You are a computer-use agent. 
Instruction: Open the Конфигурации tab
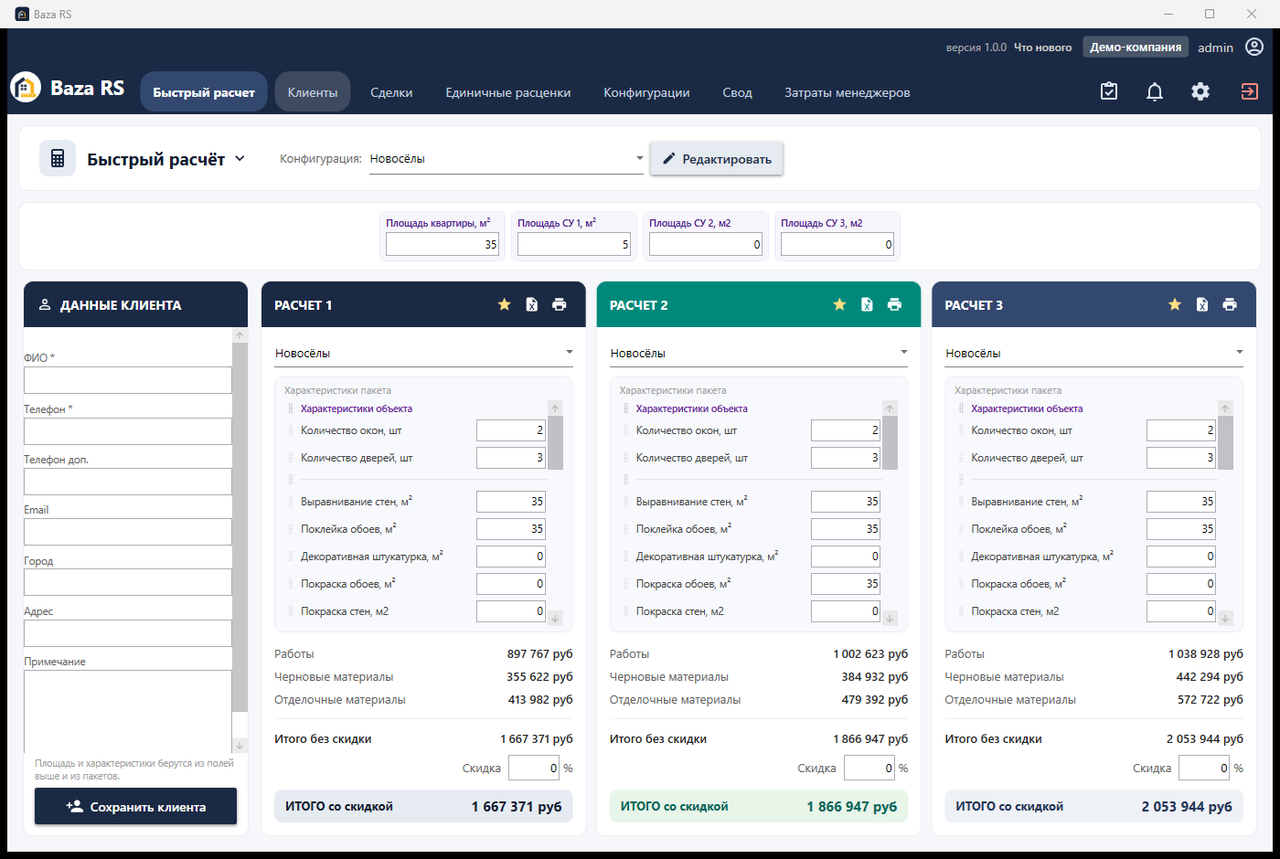pyautogui.click(x=647, y=92)
